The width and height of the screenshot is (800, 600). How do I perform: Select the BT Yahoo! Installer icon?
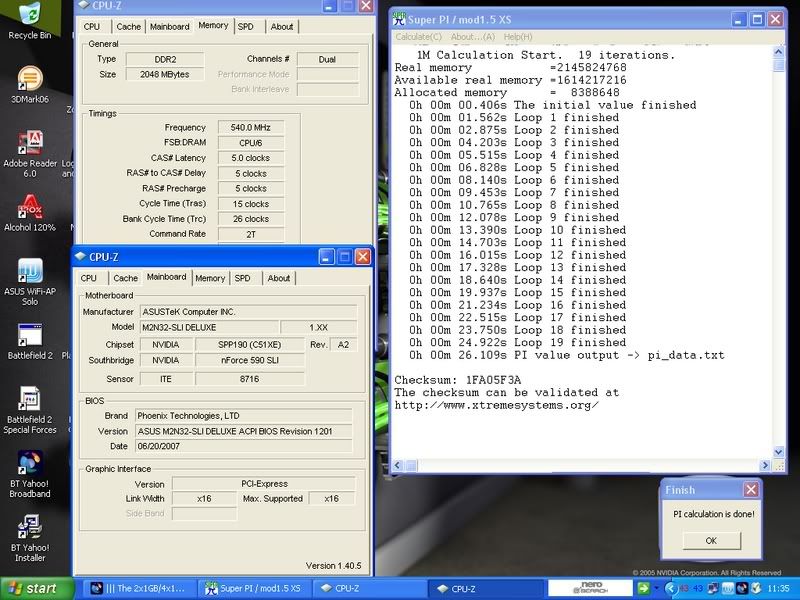[30, 538]
